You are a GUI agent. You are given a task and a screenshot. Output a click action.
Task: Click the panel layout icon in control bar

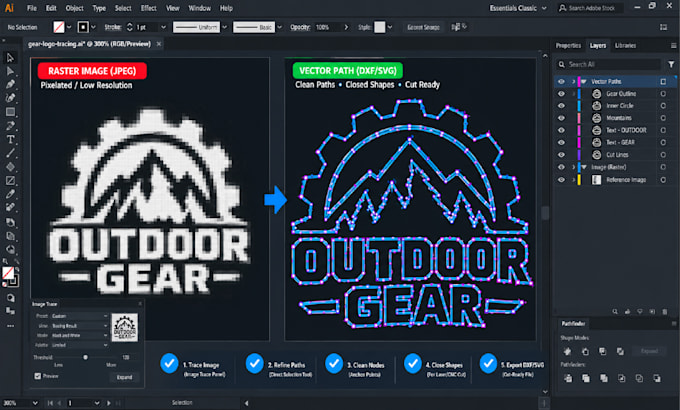[664, 27]
